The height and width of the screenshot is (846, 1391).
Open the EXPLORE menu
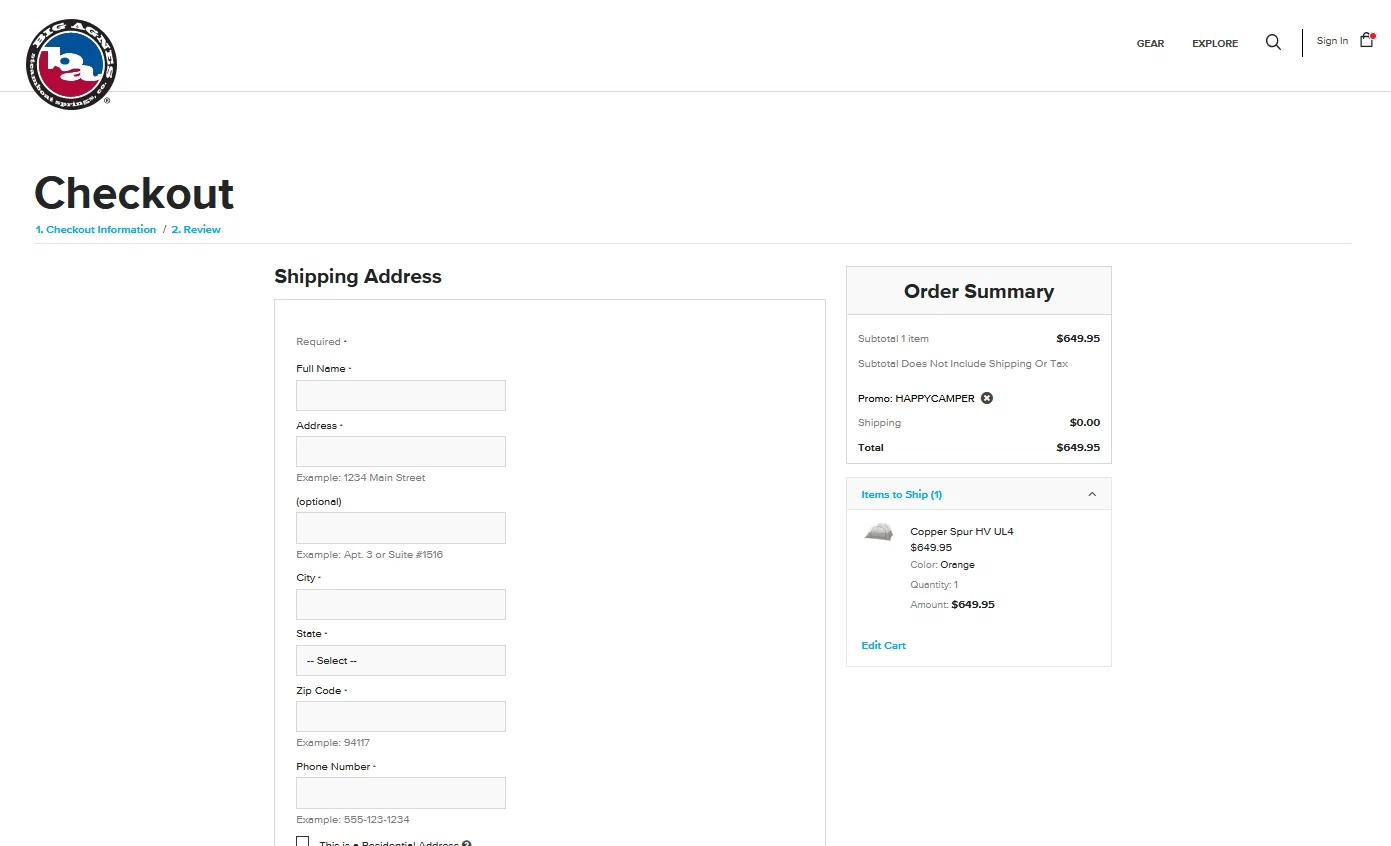tap(1215, 44)
